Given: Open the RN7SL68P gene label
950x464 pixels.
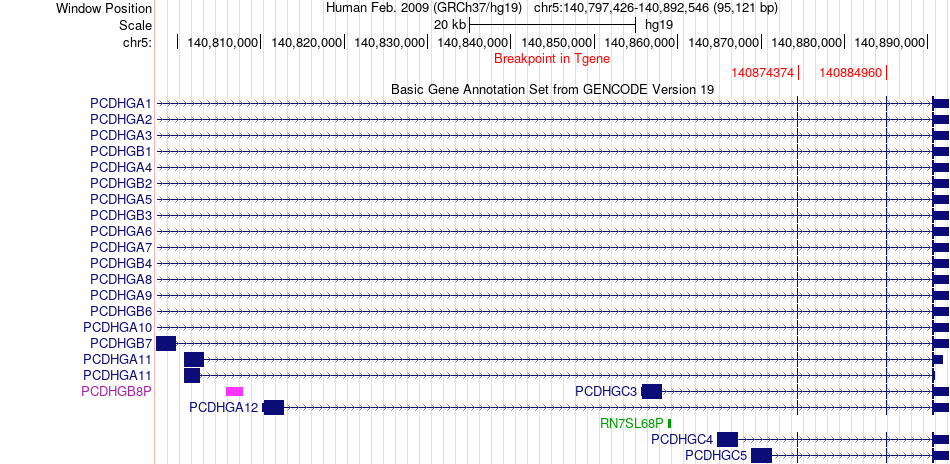Looking at the screenshot, I should pyautogui.click(x=631, y=423).
